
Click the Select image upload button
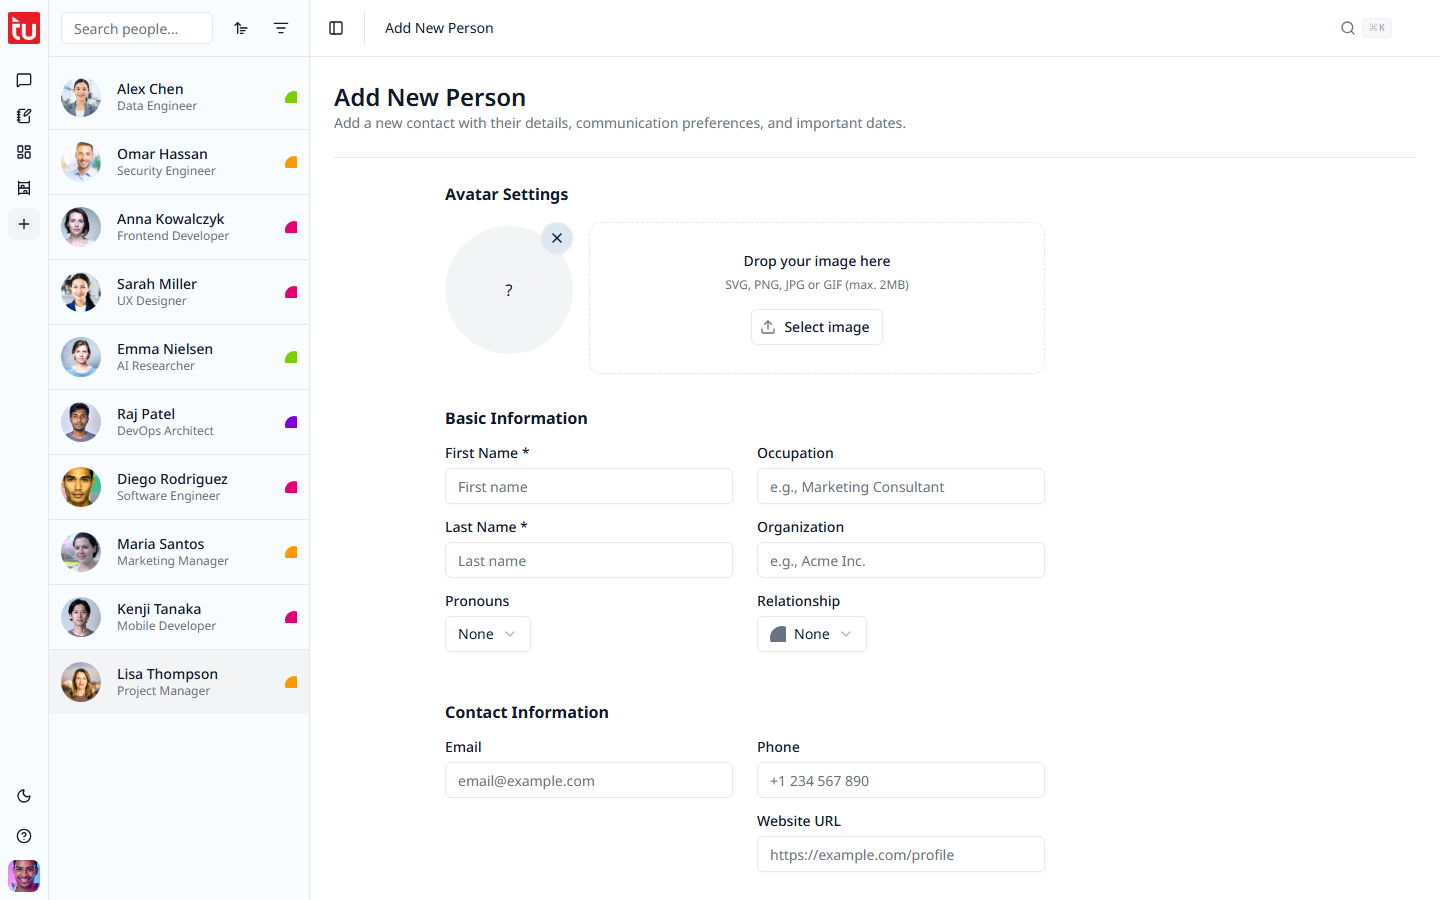point(817,327)
